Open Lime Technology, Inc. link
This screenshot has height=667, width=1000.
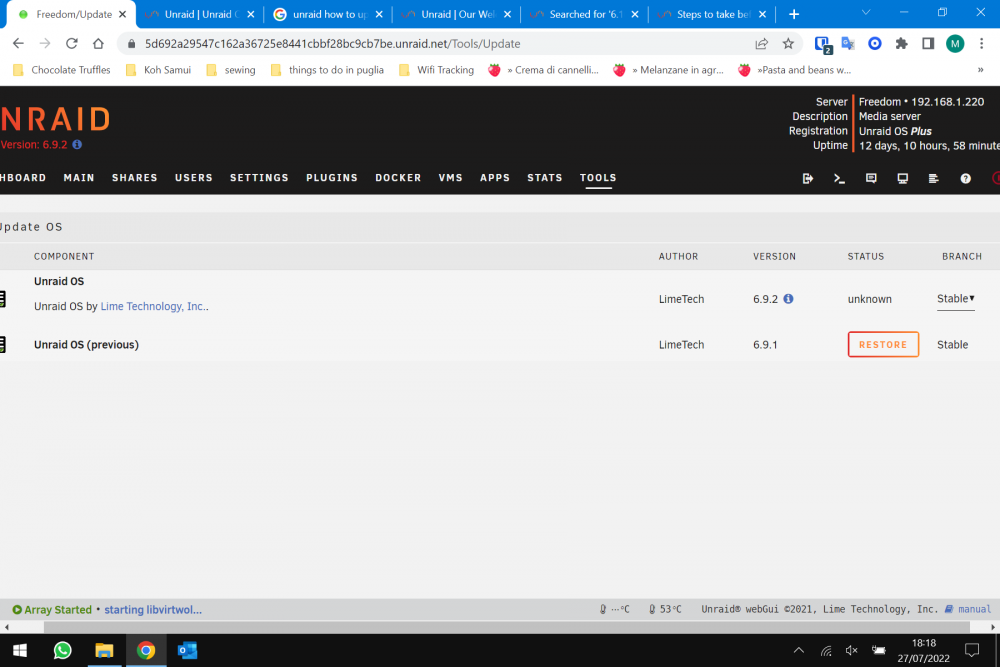(153, 306)
